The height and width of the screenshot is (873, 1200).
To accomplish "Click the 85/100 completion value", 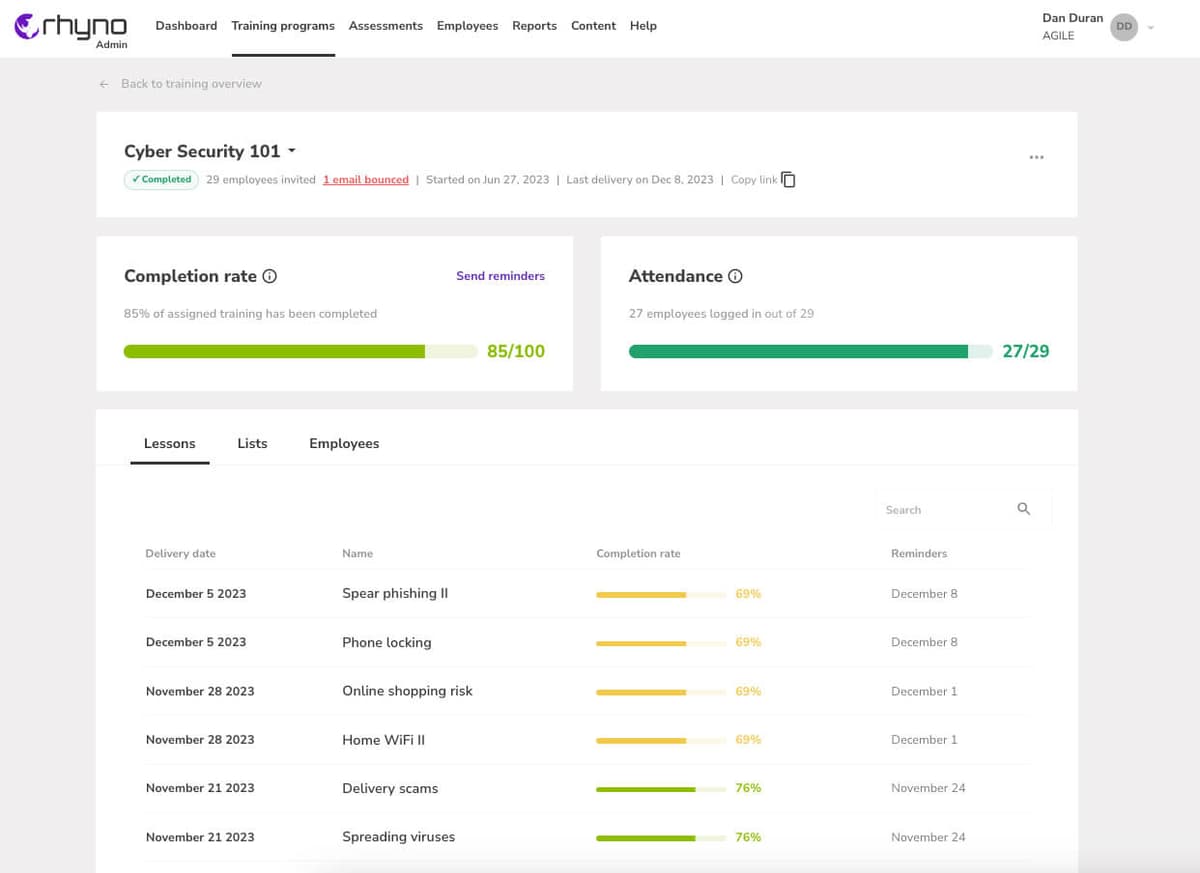I will [x=516, y=351].
